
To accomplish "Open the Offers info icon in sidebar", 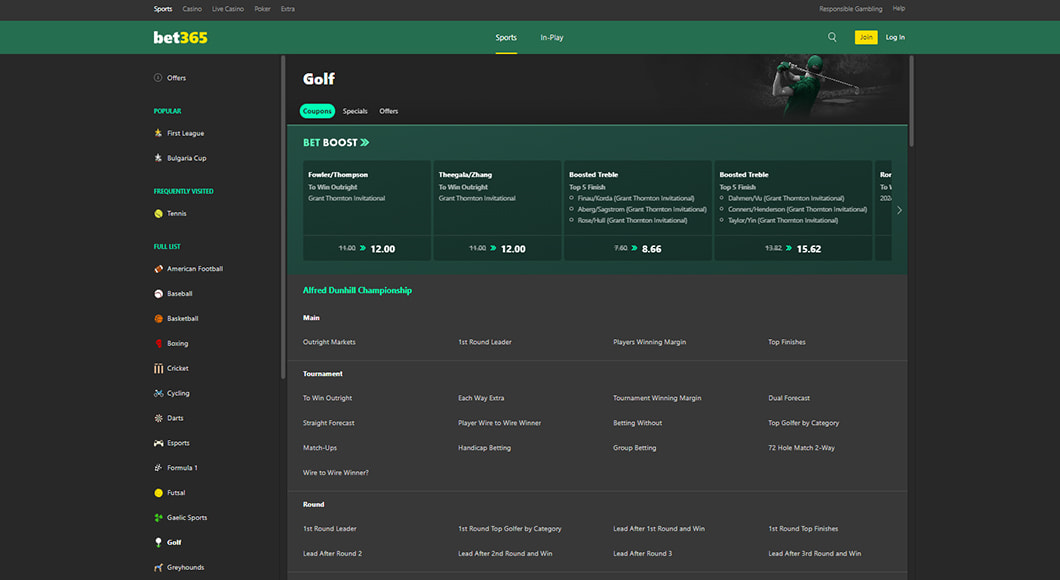I will (x=158, y=78).
